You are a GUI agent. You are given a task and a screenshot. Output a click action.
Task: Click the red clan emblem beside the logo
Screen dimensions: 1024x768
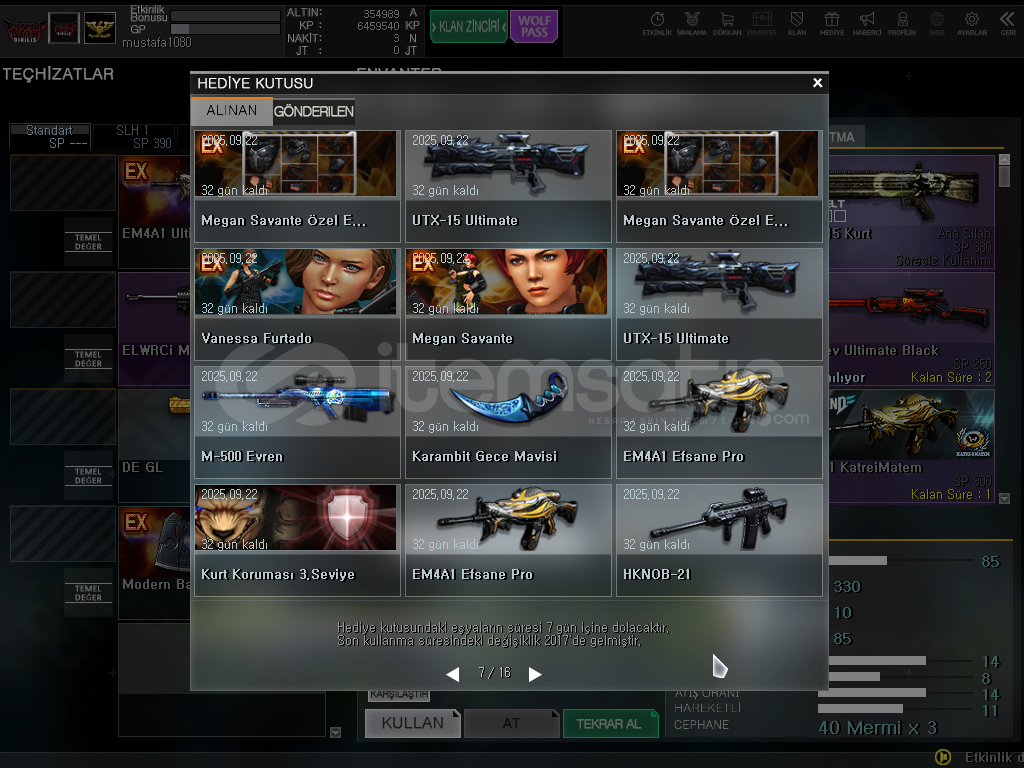[64, 28]
